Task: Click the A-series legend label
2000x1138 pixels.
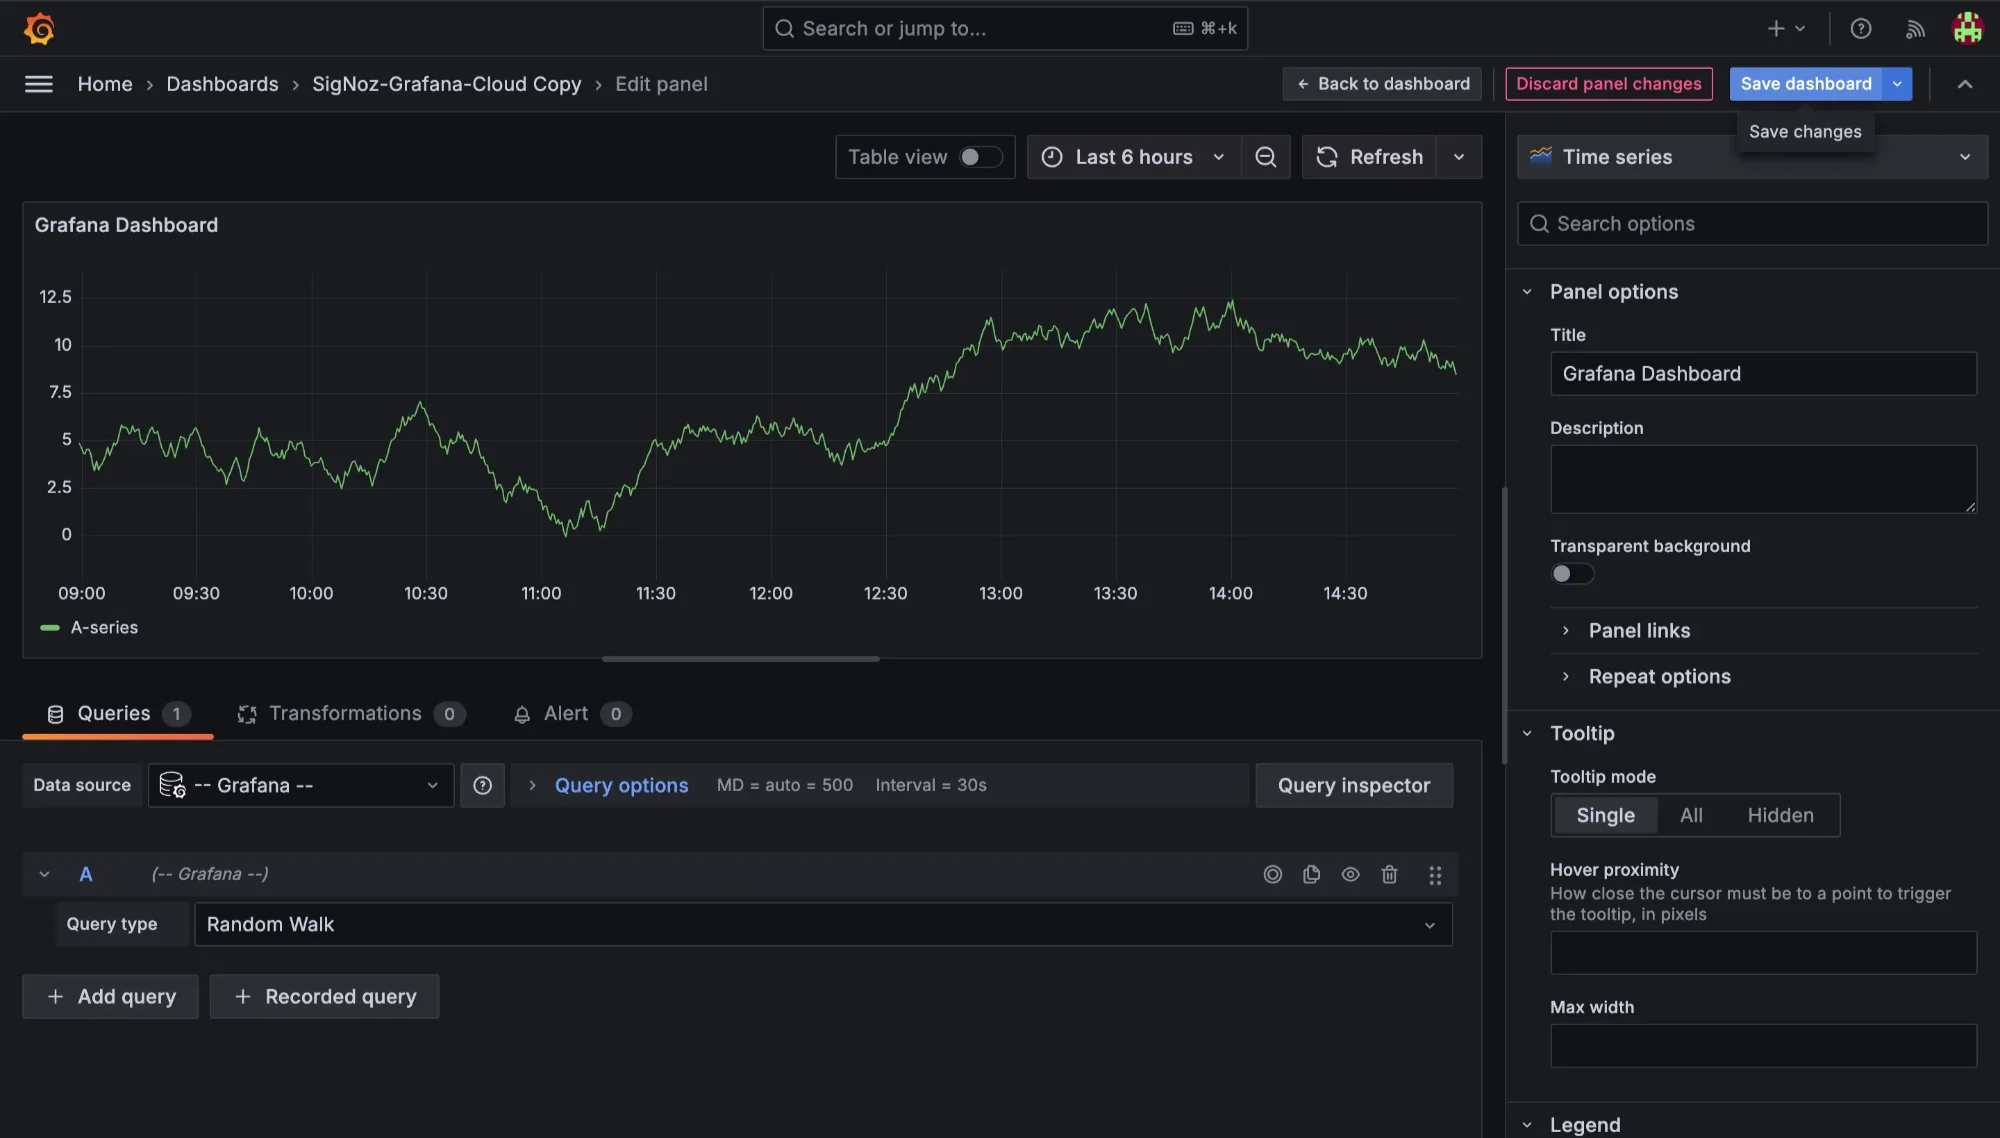Action: [x=104, y=628]
